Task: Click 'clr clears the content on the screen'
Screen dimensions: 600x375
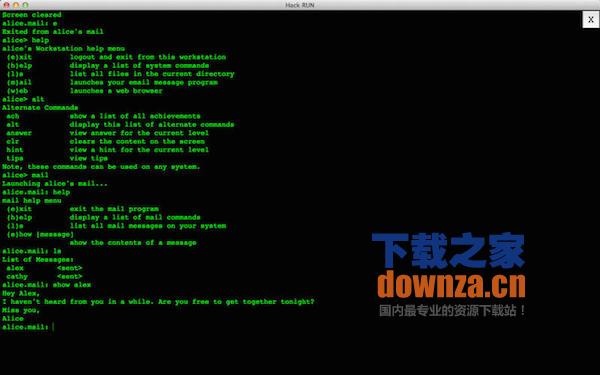Action: point(106,141)
